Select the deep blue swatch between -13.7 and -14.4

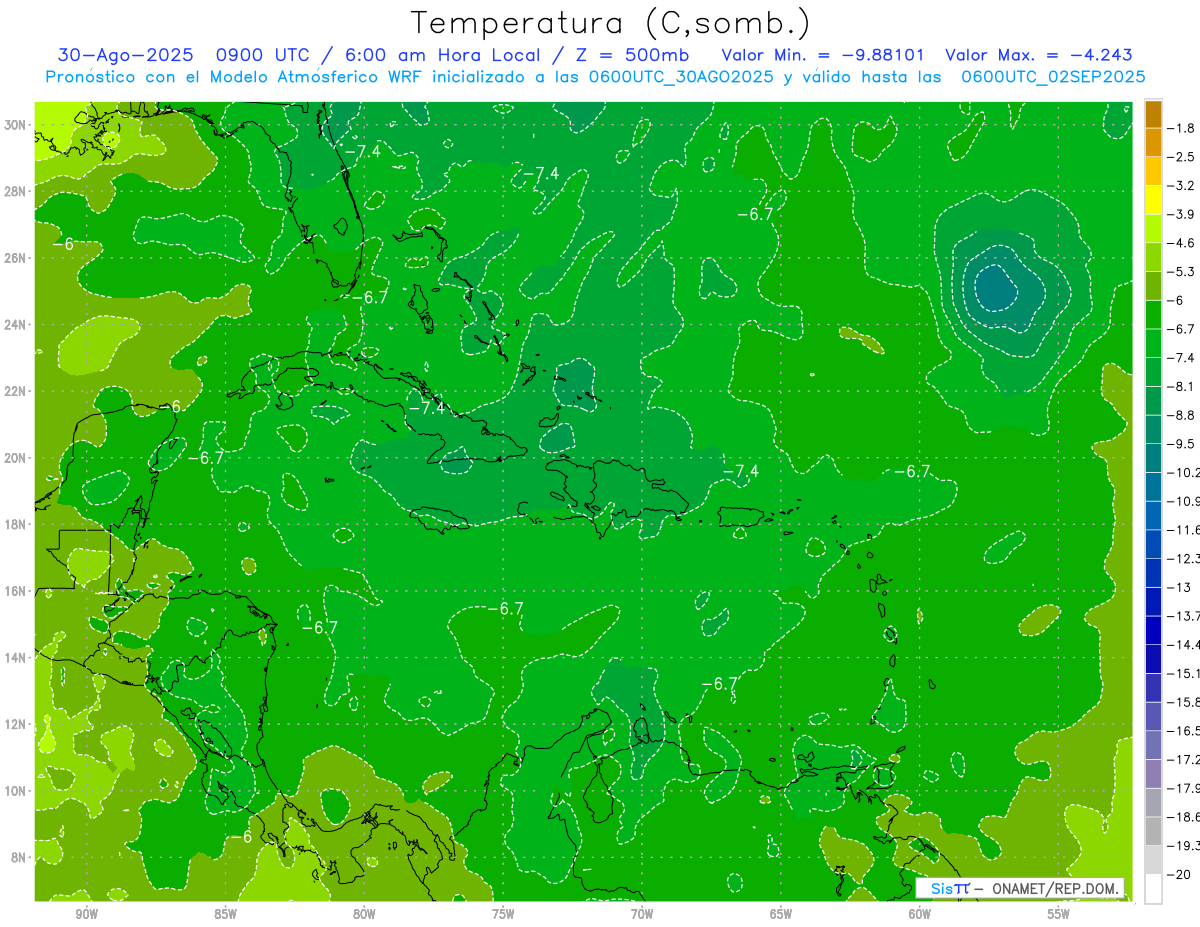coord(1153,630)
